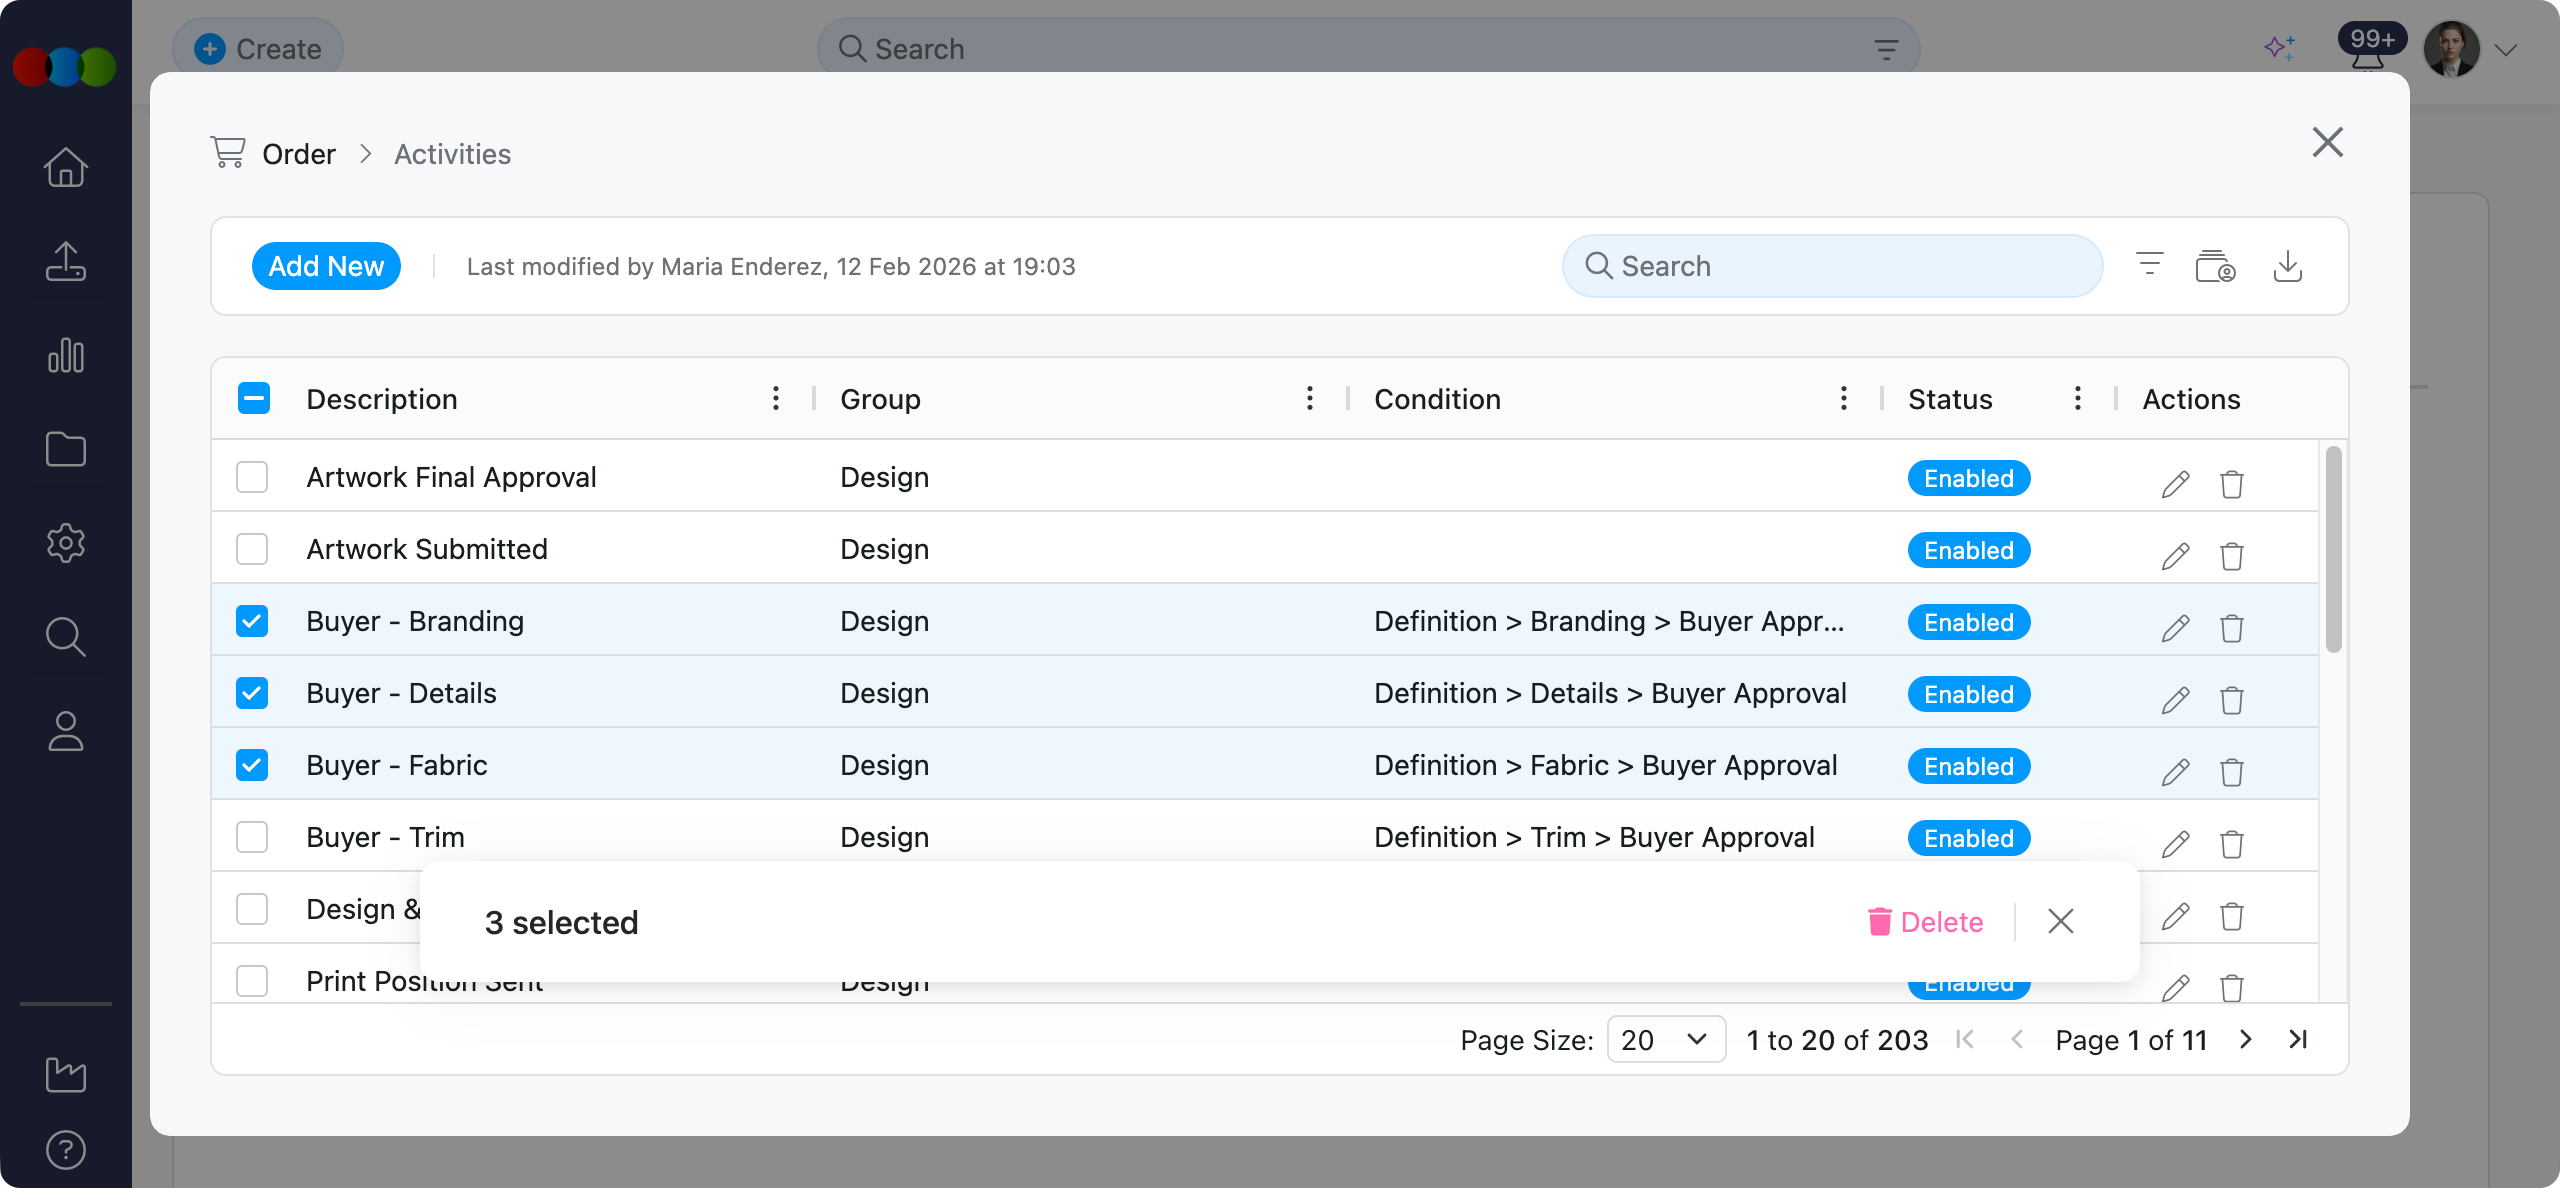
Task: Open the settings gear in the sidebar
Action: pyautogui.click(x=64, y=542)
